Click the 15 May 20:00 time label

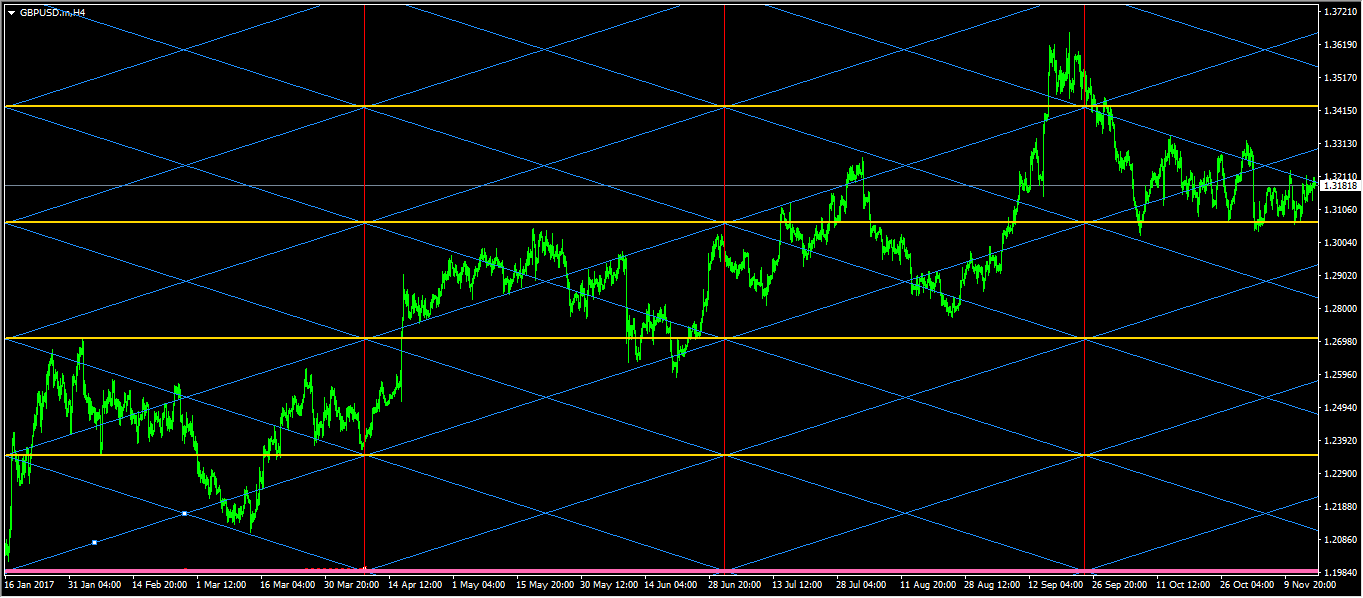click(545, 583)
